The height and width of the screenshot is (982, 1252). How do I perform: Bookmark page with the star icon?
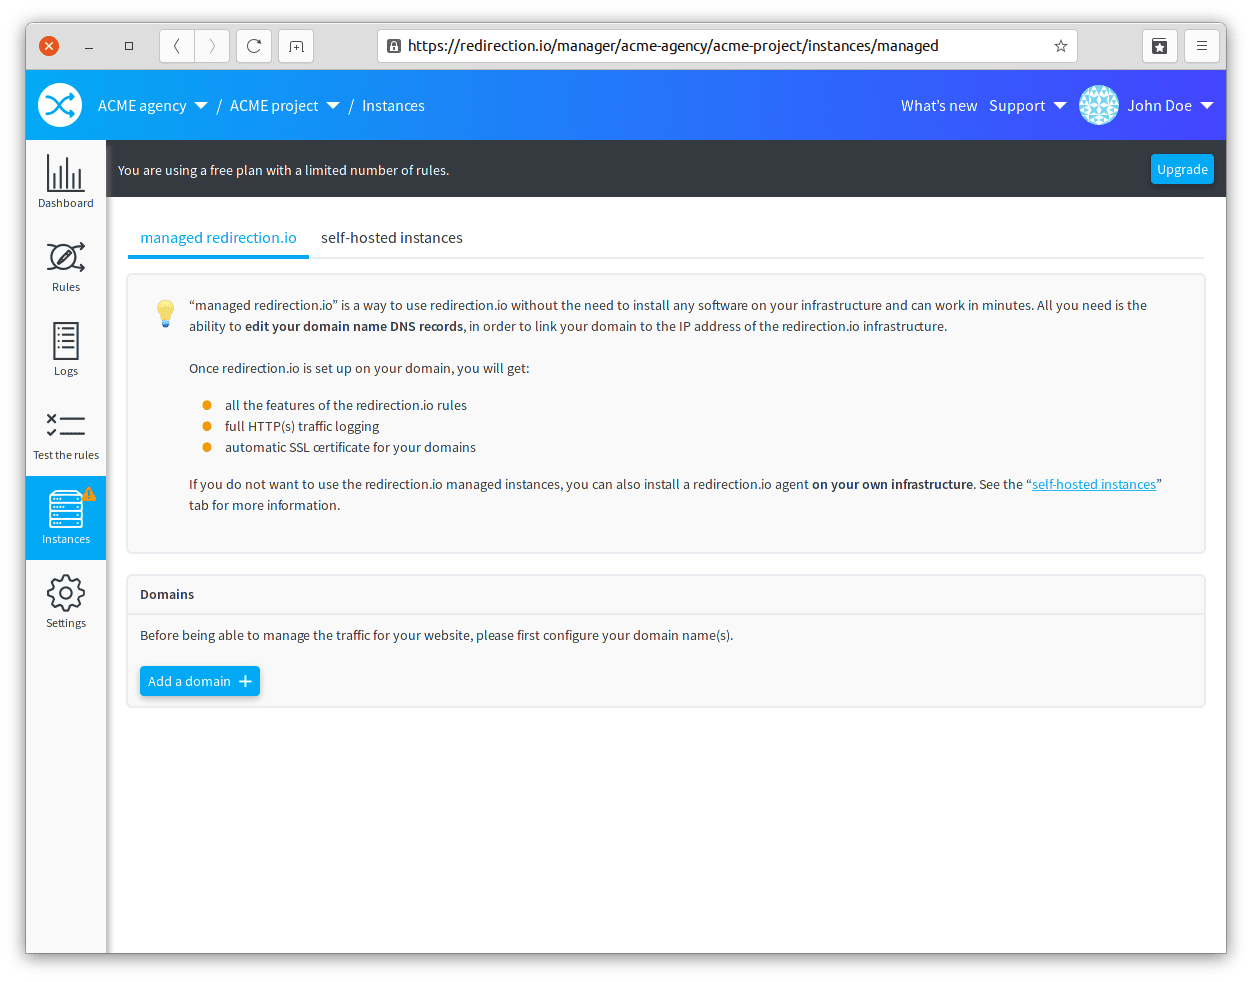[x=1061, y=46]
